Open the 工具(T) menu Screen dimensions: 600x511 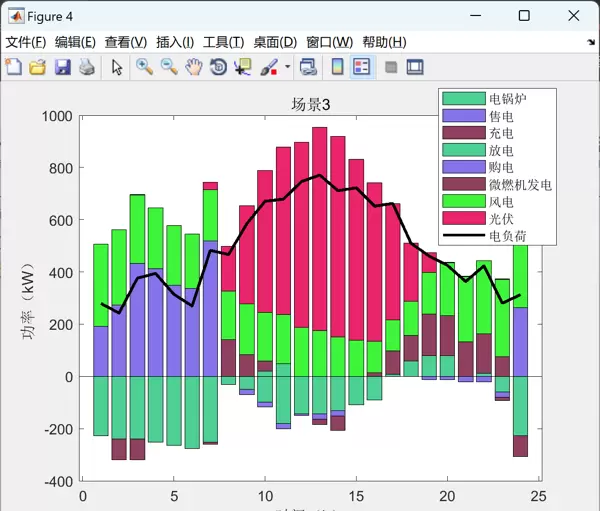[223, 42]
